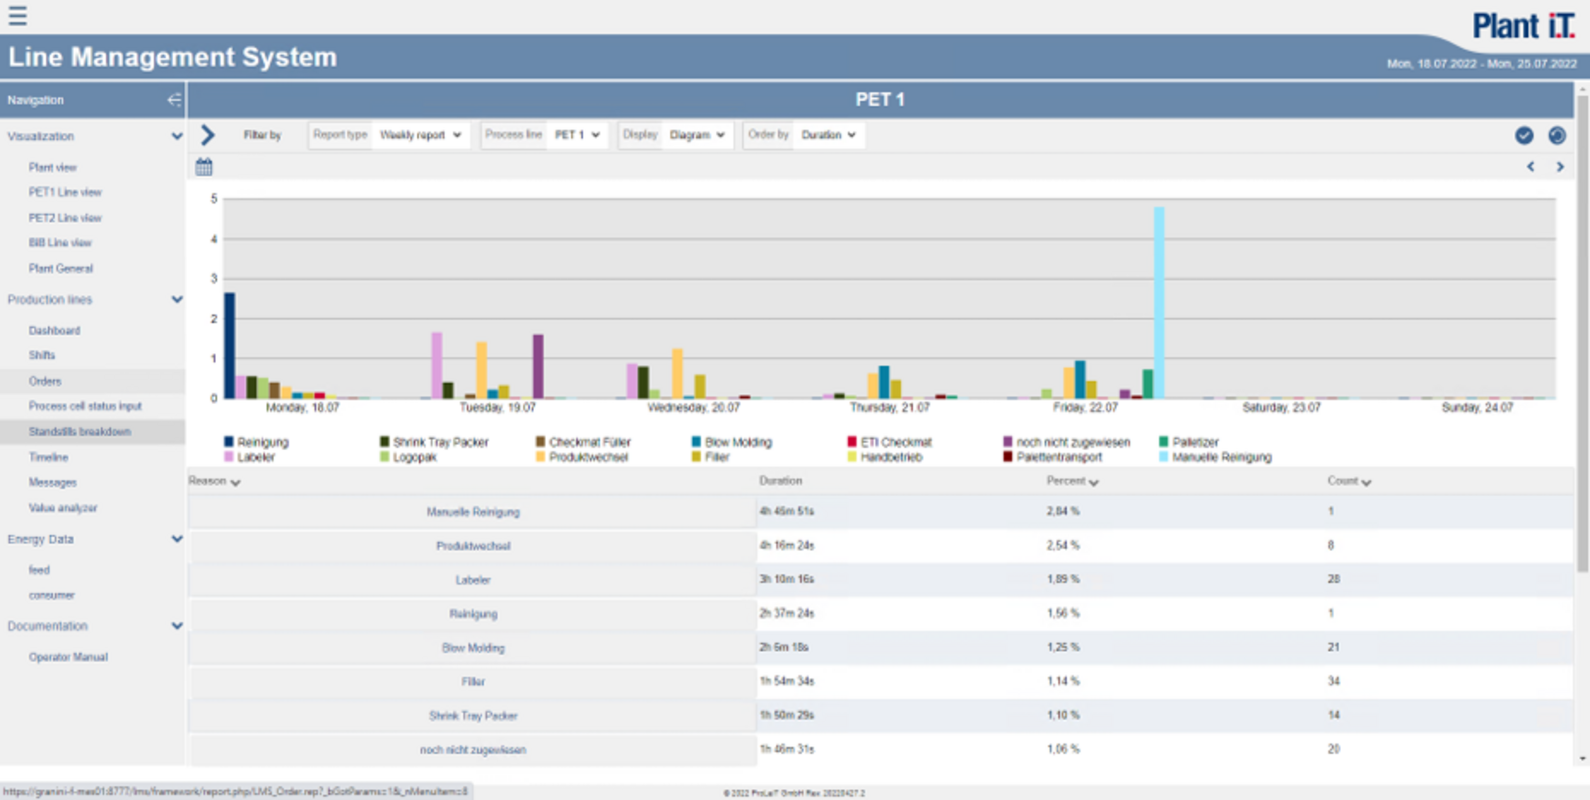Toggle Blow Molding legend entry
Screen dimensions: 1590x800
(x=737, y=442)
